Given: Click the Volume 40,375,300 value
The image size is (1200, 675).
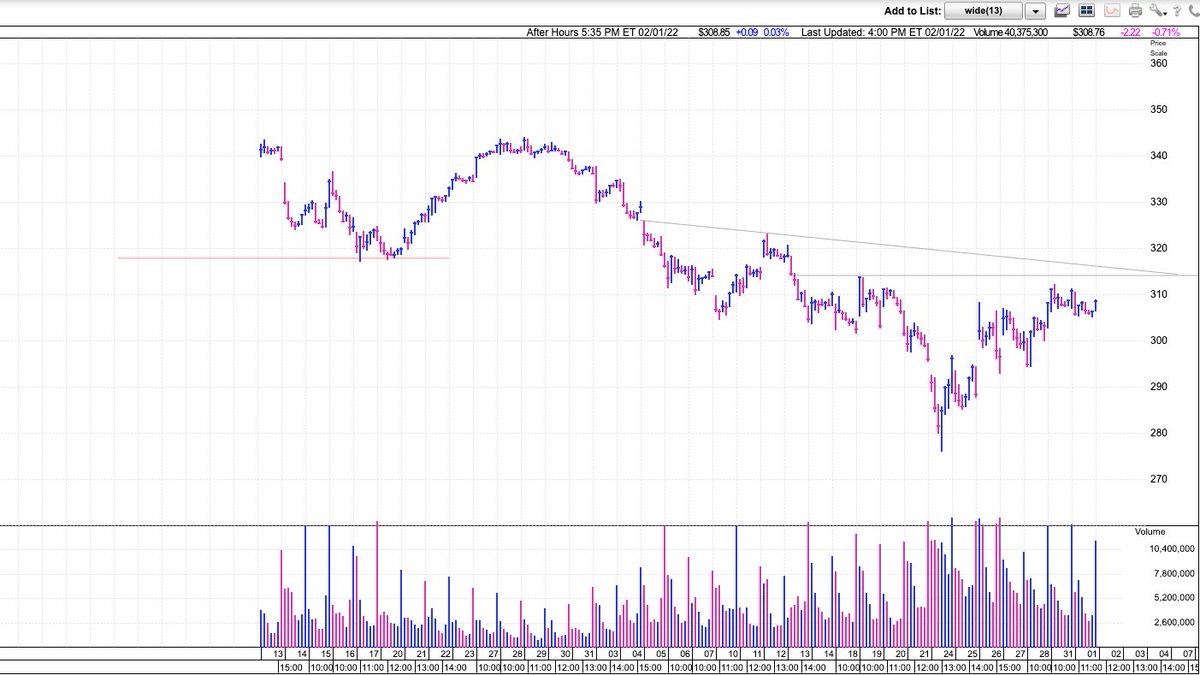Looking at the screenshot, I should coord(1025,33).
